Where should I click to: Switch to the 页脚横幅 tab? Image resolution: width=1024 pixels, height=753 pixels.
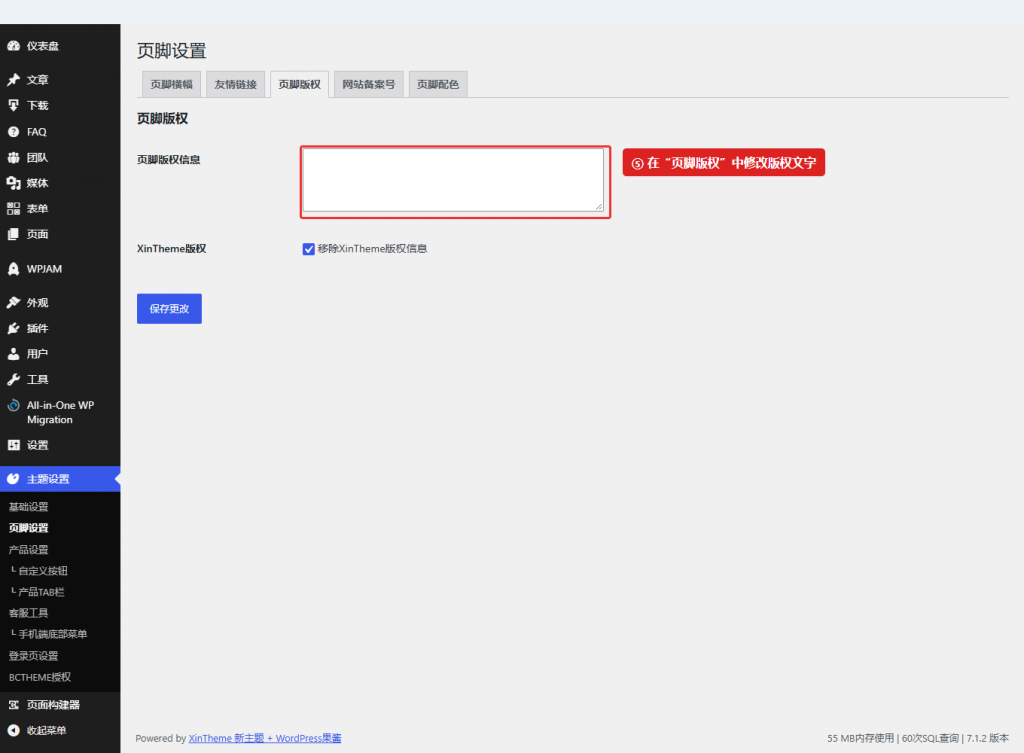(x=172, y=84)
